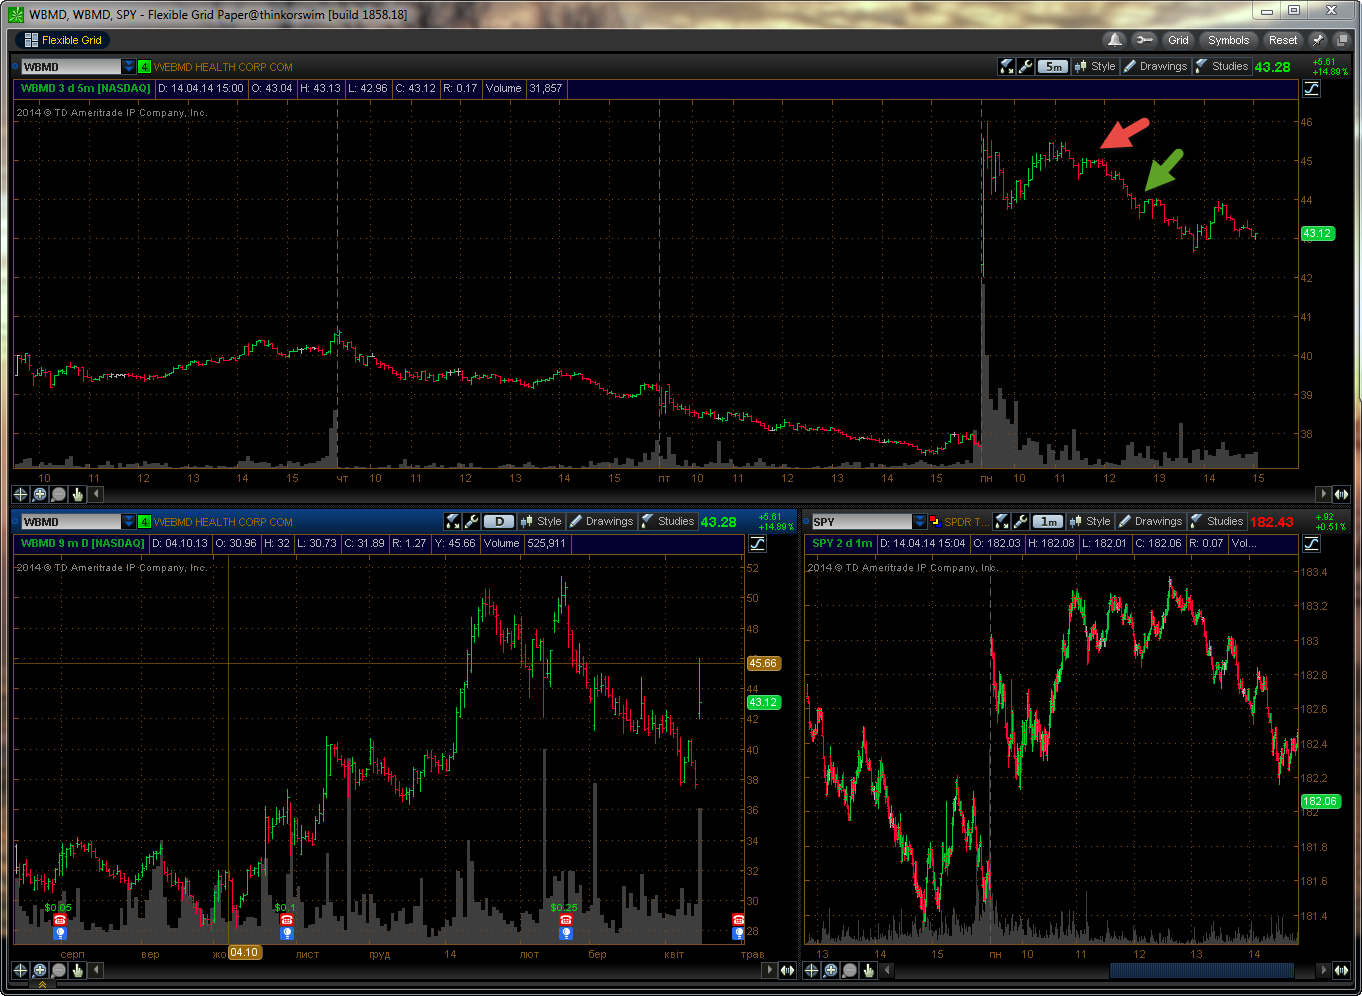Expand symbol dropdown arrow for SPY
This screenshot has width=1362, height=996.
point(919,522)
